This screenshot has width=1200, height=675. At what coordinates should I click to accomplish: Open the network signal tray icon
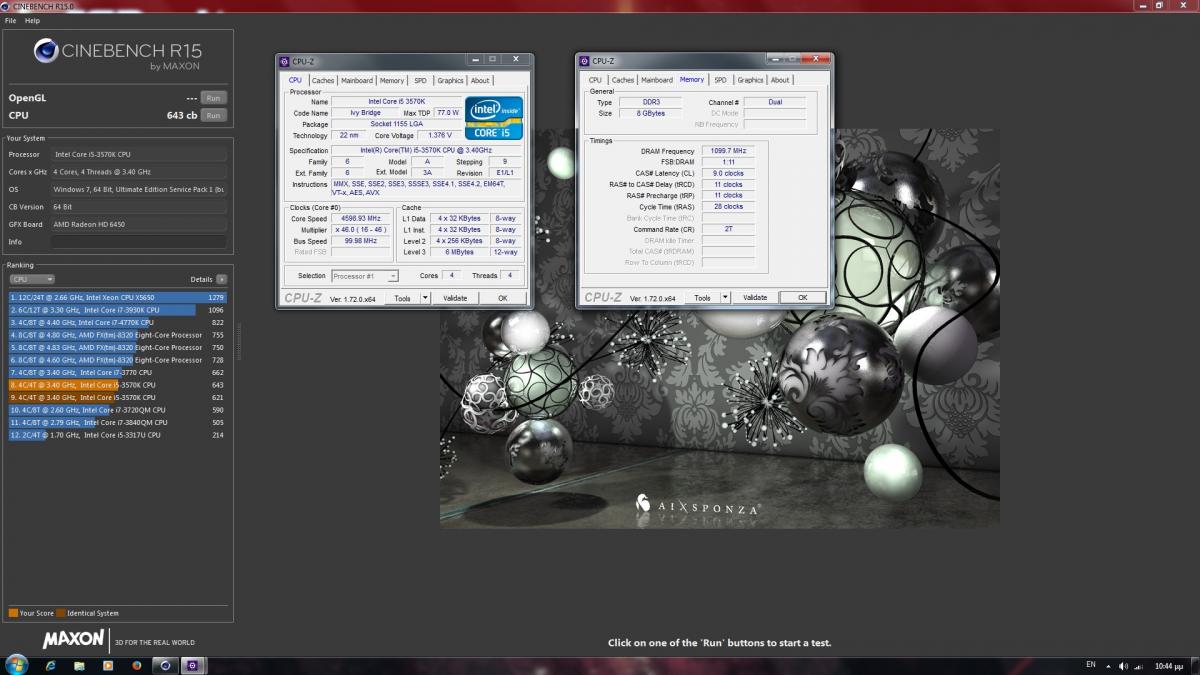pyautogui.click(x=1138, y=665)
